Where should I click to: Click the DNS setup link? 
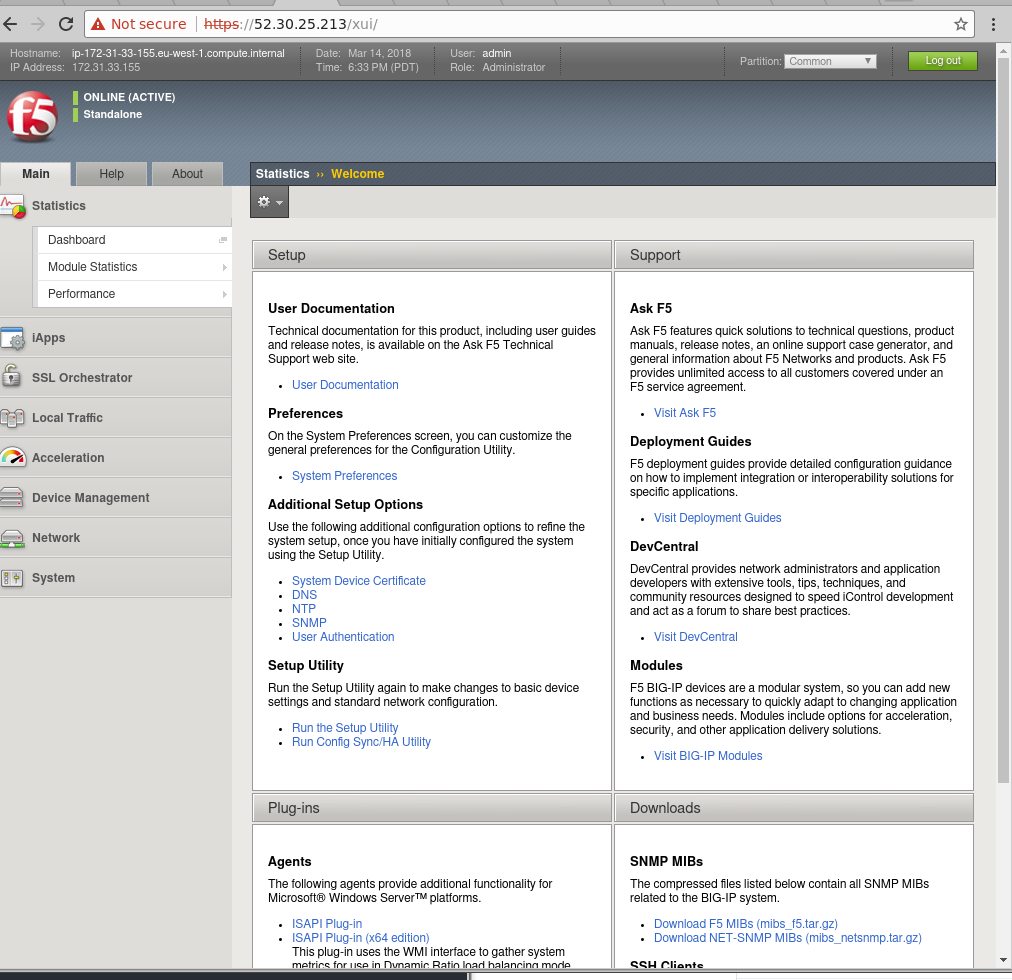[304, 595]
